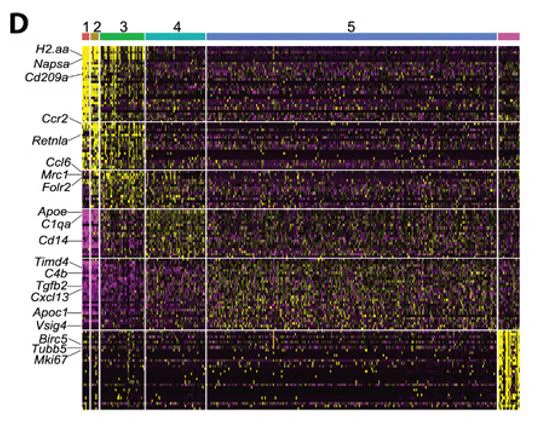Image resolution: width=541 pixels, height=432 pixels.
Task: Click cluster number 1 label
Action: click(86, 27)
